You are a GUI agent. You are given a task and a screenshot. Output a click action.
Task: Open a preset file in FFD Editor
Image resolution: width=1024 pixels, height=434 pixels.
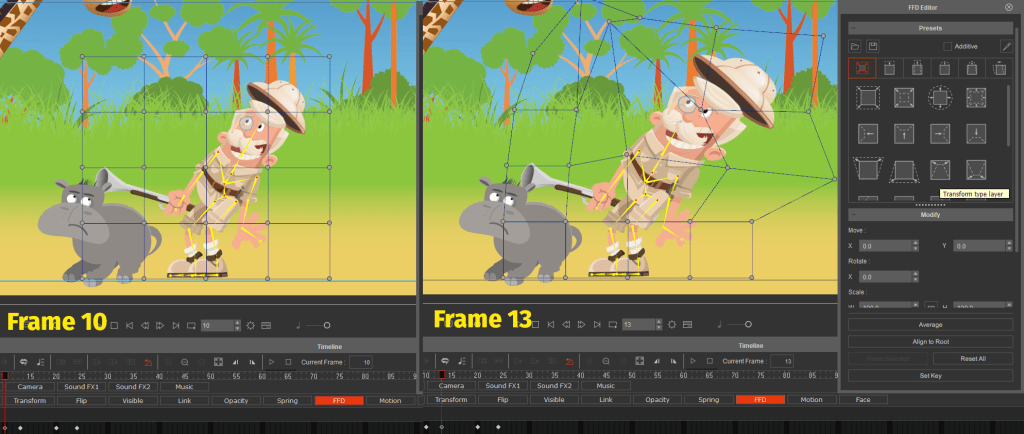pos(855,46)
